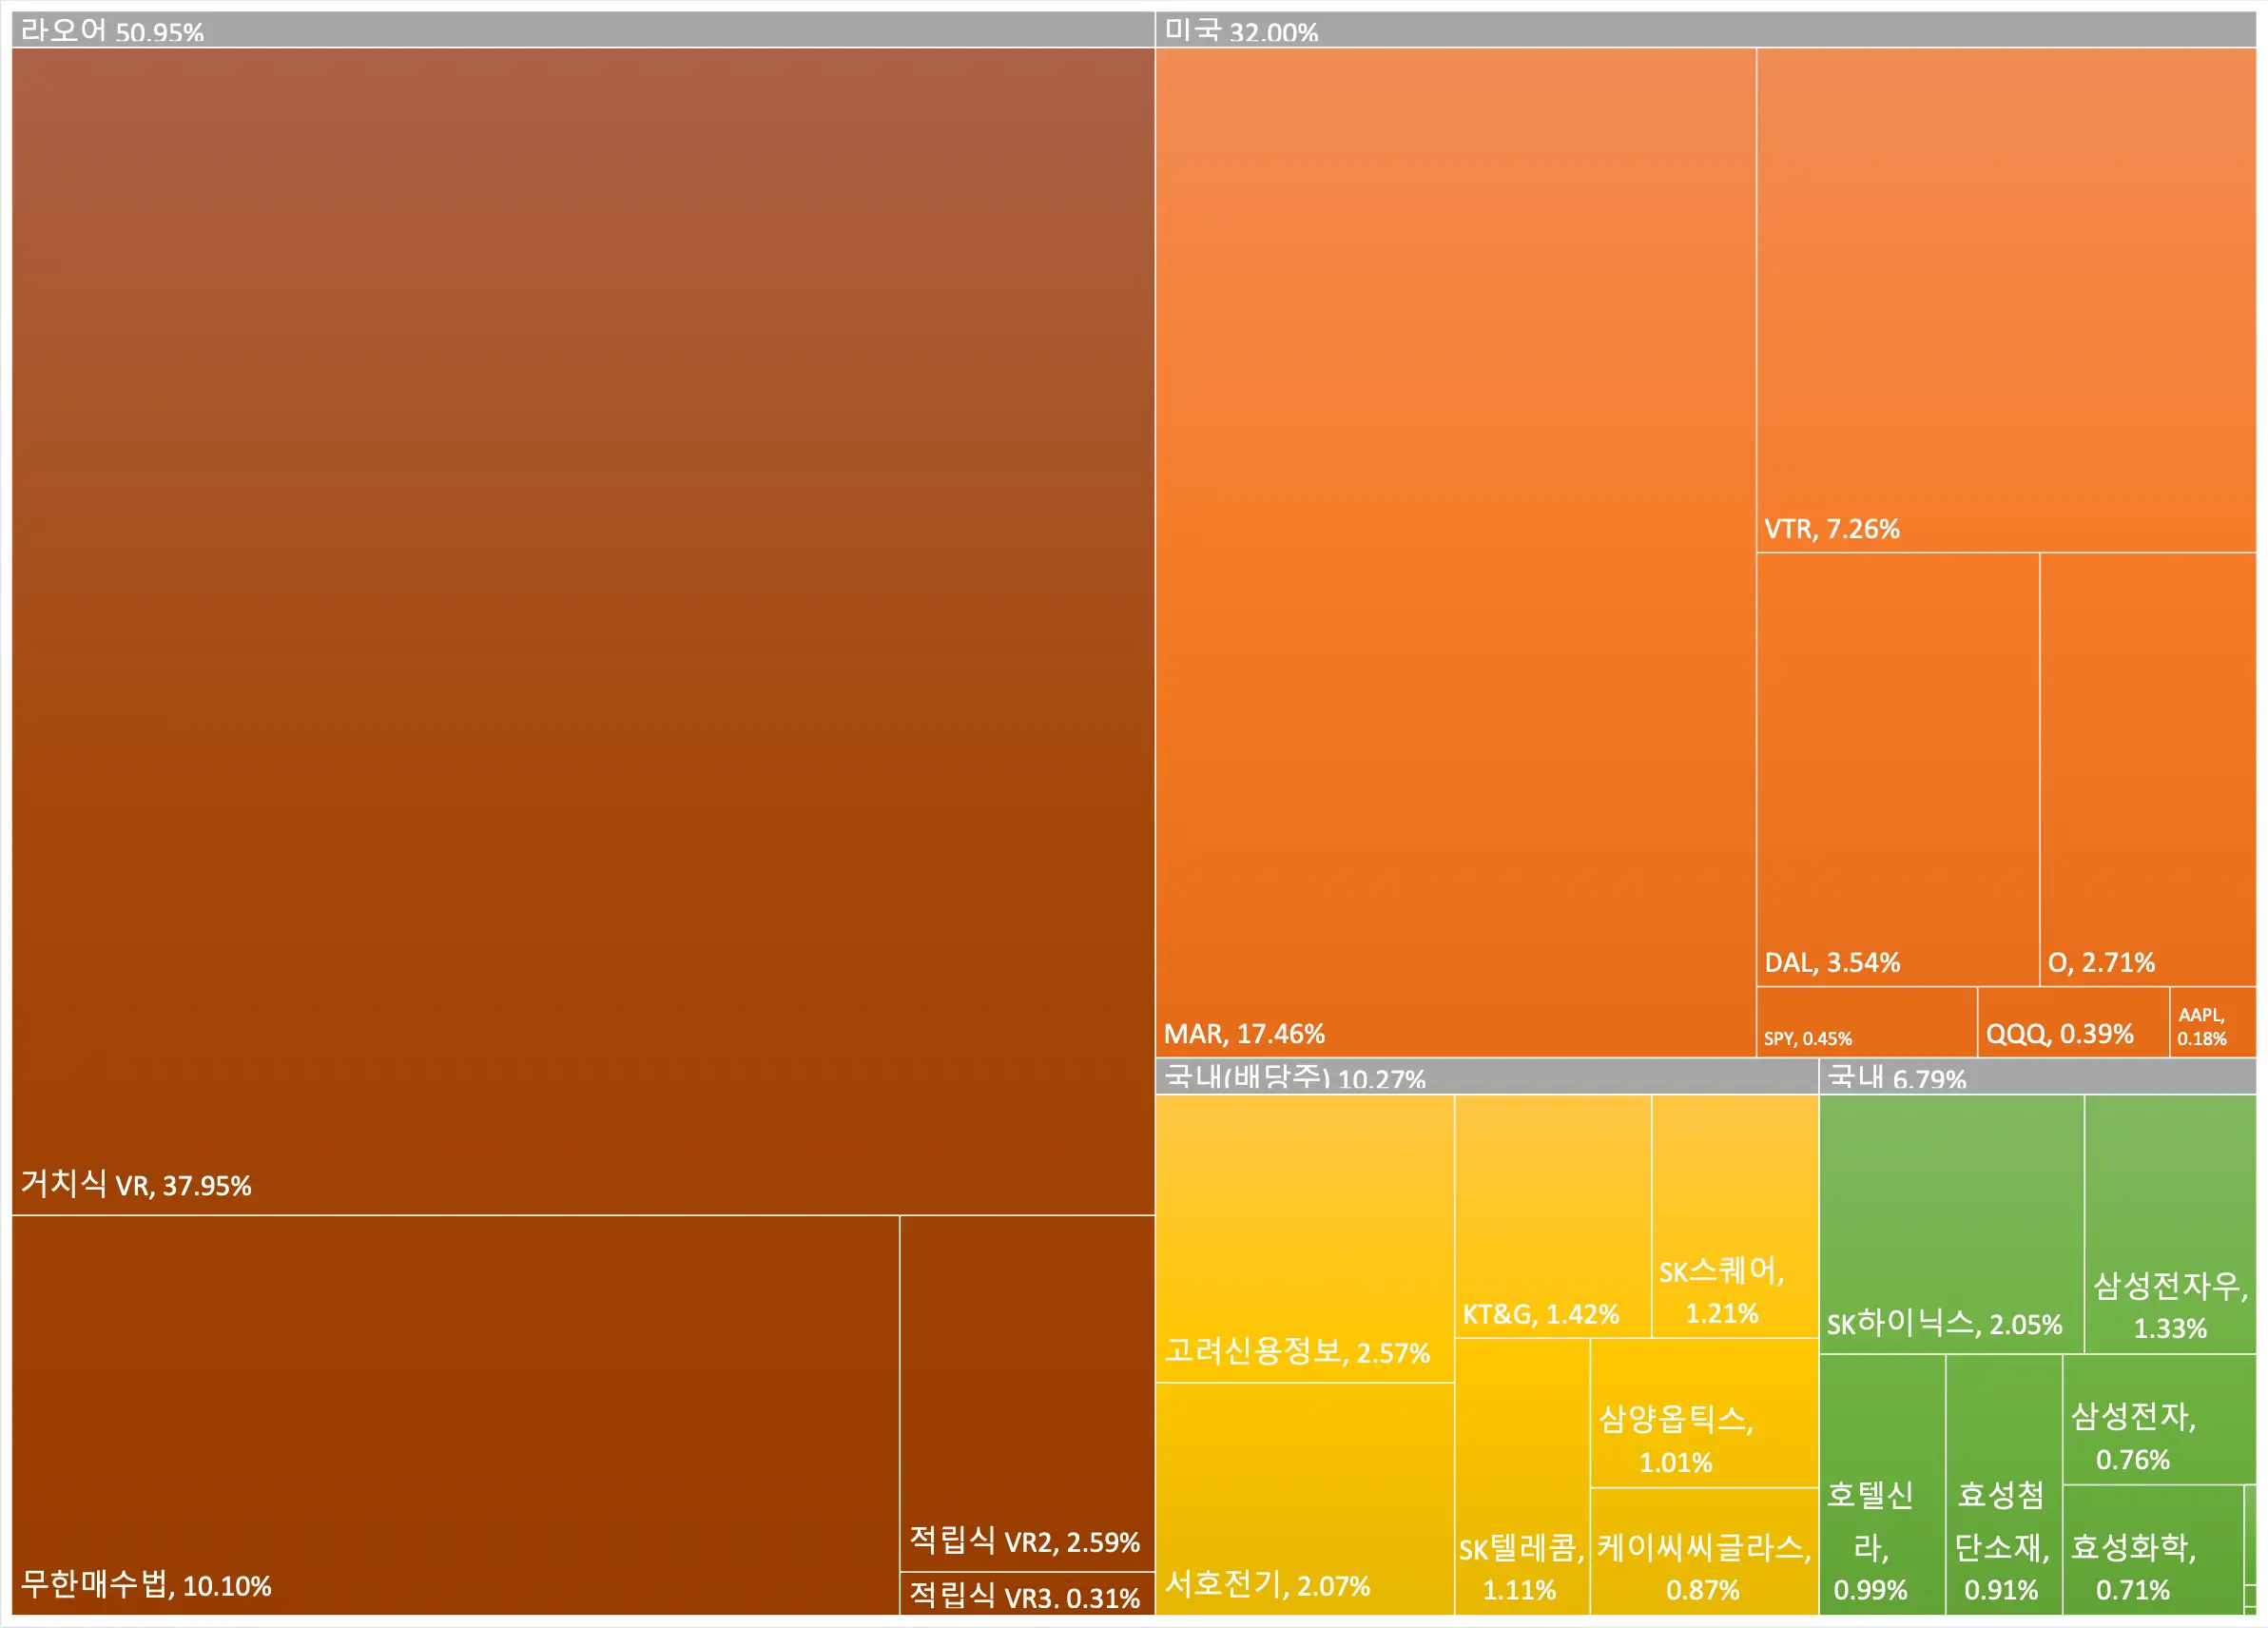Click the 무한매수법 10.10% block

tap(455, 1415)
